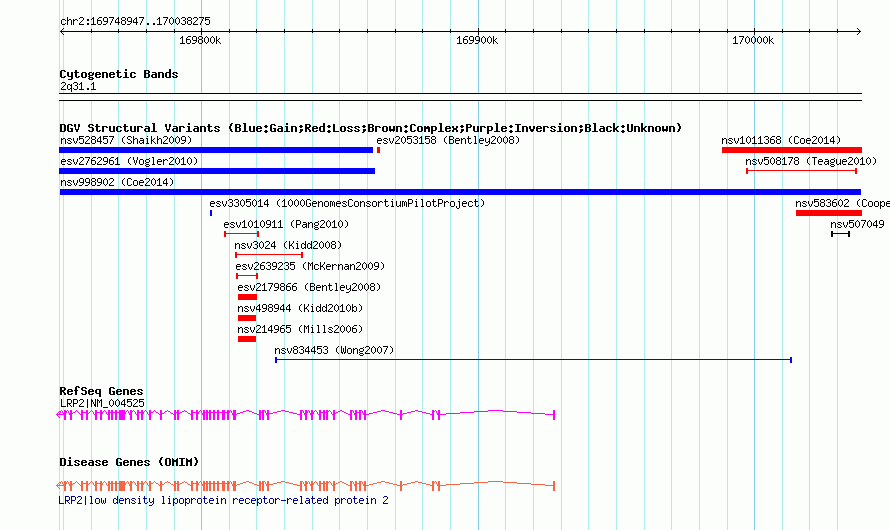Click the nsv998902 (Coe2014) label text
The height and width of the screenshot is (530, 890).
[117, 182]
